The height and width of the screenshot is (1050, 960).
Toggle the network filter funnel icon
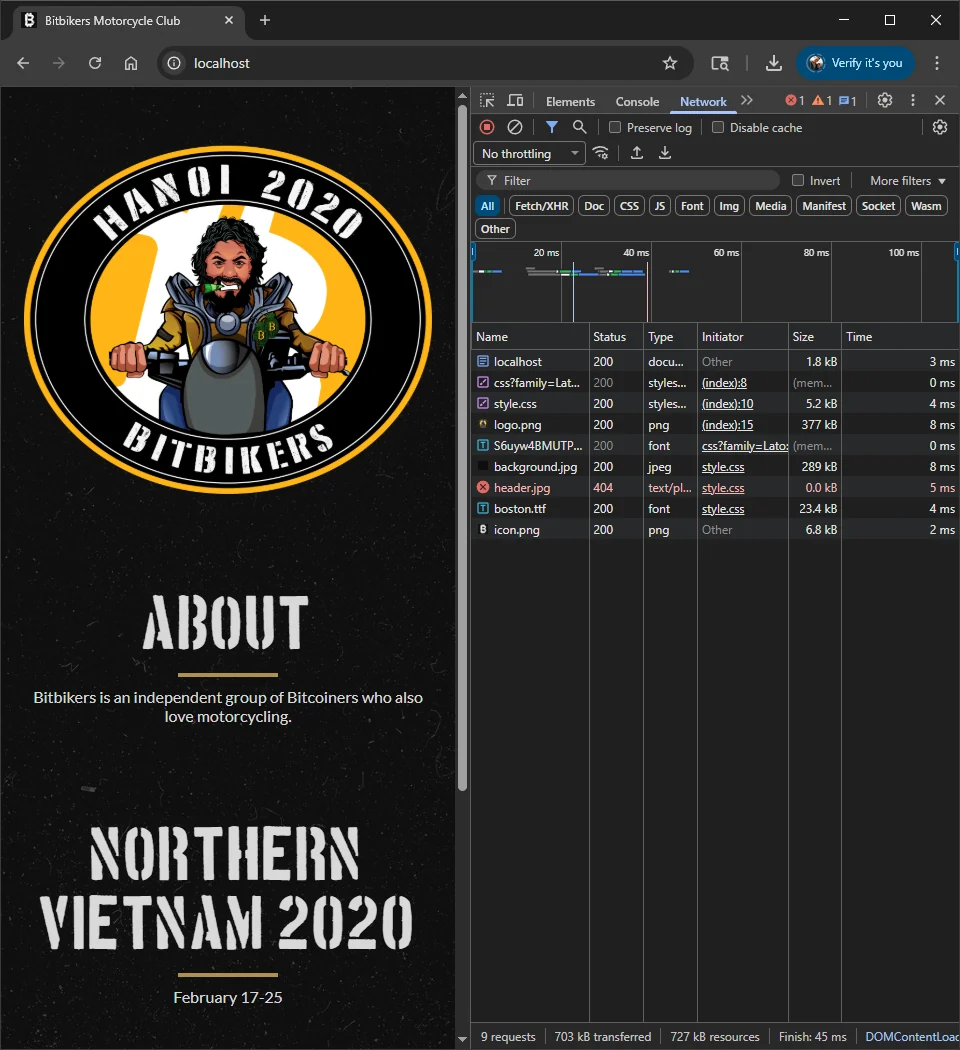[552, 127]
